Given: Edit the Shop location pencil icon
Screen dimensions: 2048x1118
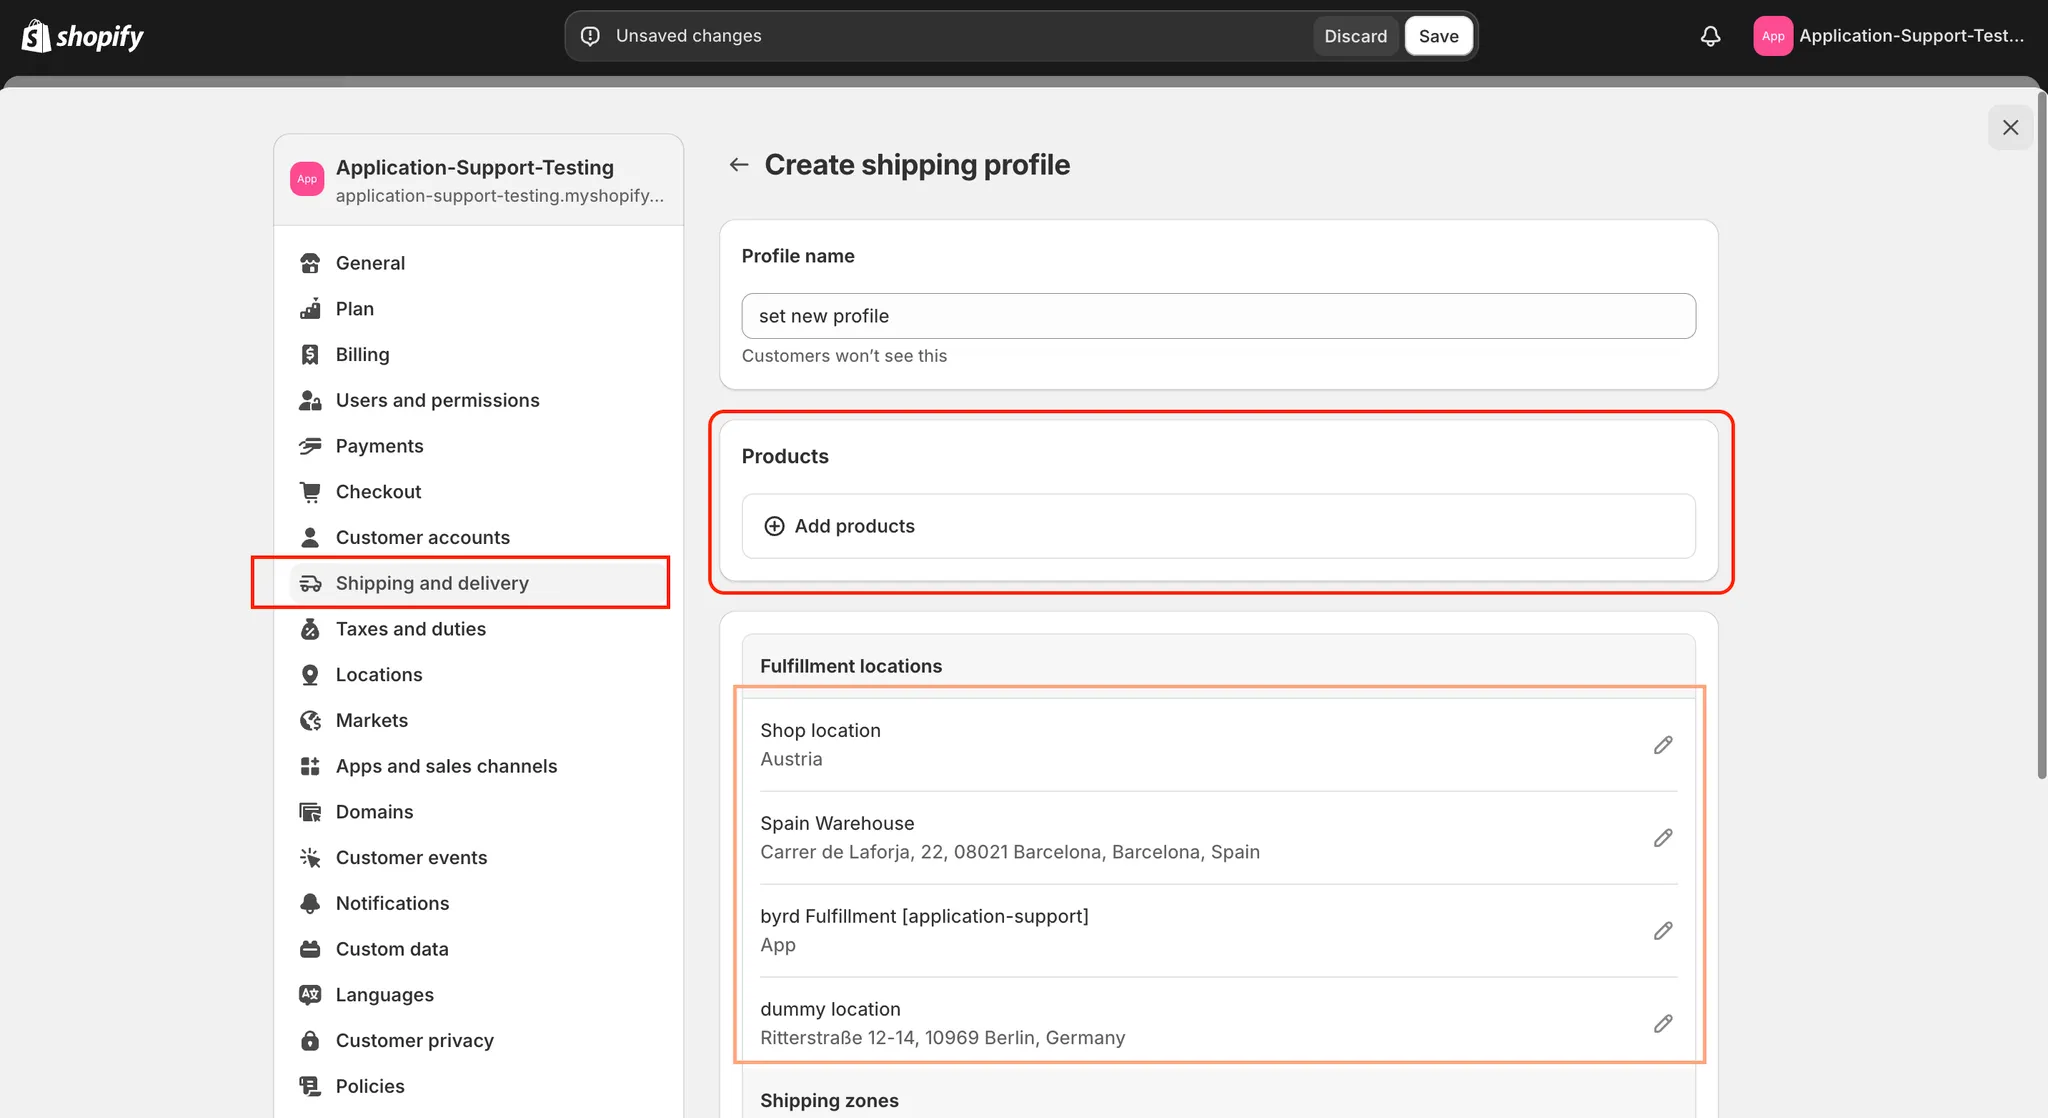Looking at the screenshot, I should coord(1662,745).
